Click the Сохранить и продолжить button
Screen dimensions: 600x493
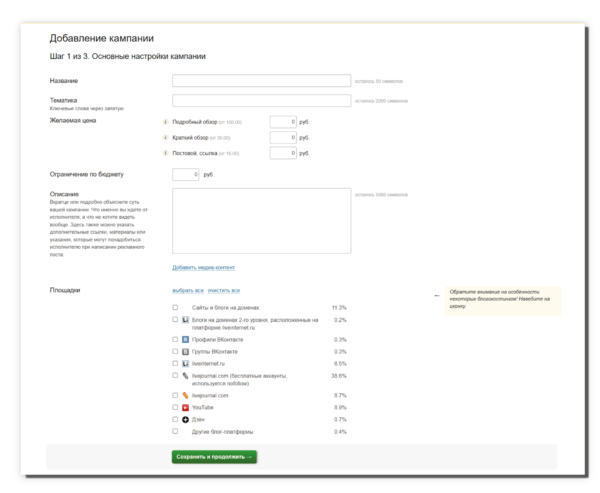(214, 457)
